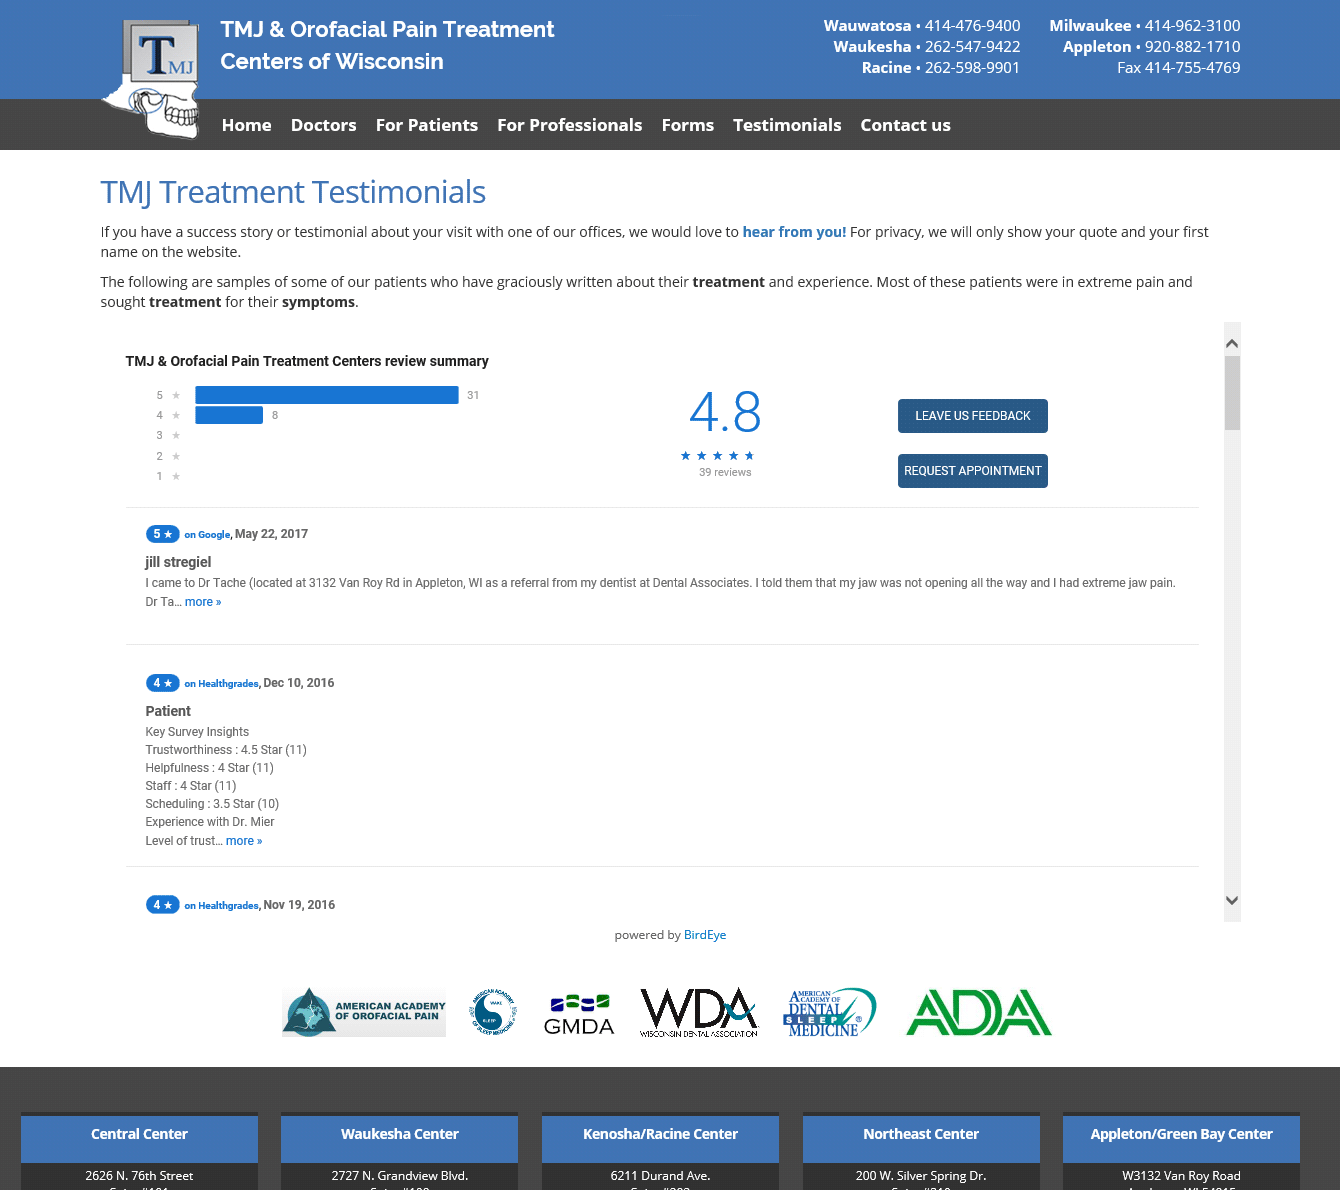
Task: Expand 'more »' in jill stregiel review
Action: (203, 602)
